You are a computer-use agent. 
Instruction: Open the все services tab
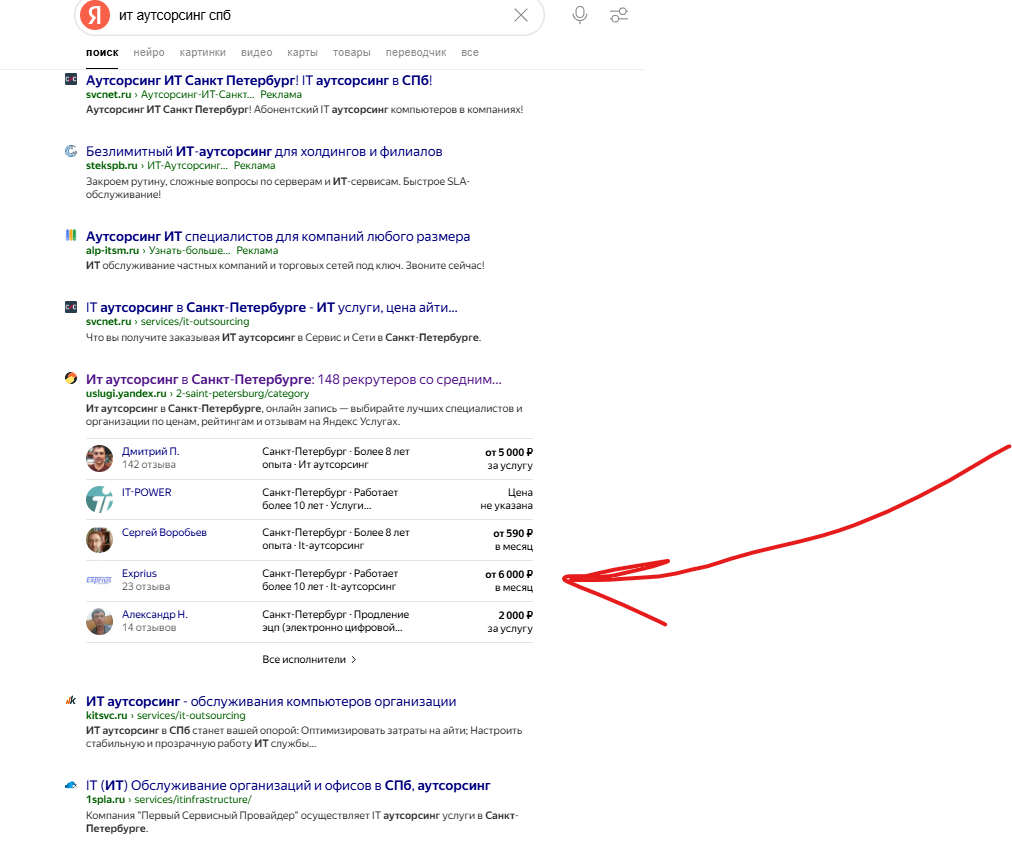[470, 52]
